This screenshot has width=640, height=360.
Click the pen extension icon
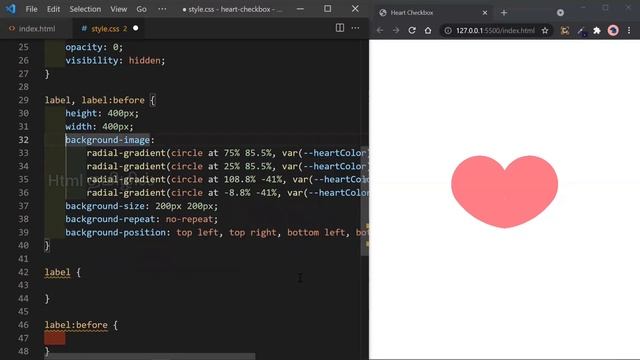[x=581, y=31]
